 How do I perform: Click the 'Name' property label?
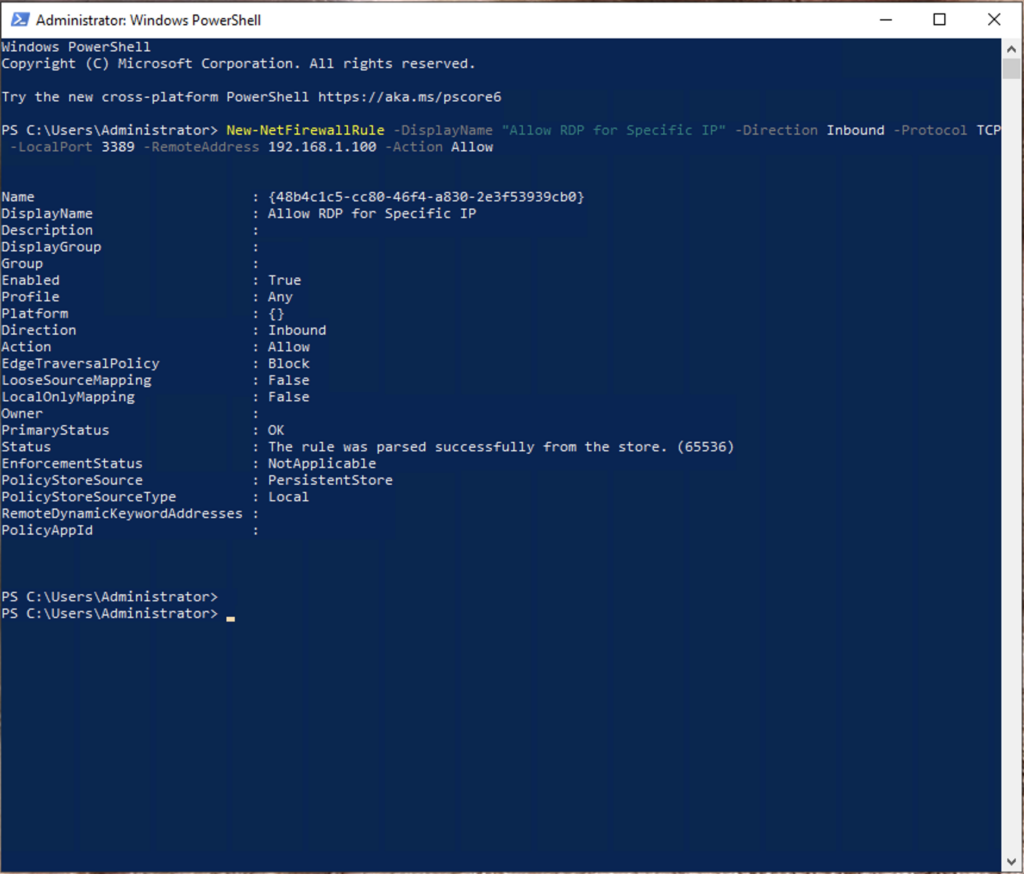(x=18, y=197)
